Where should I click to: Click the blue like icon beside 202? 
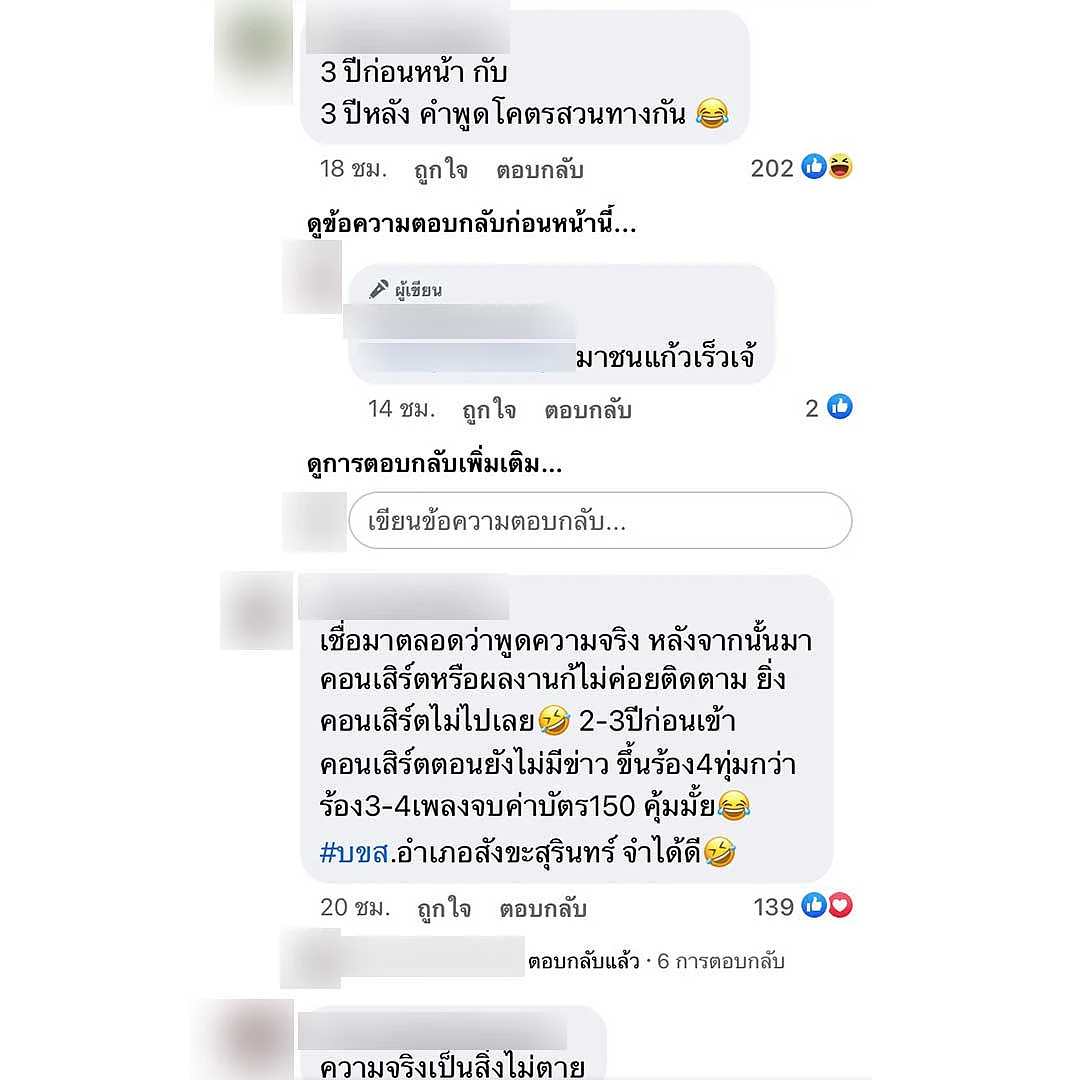pyautogui.click(x=813, y=167)
